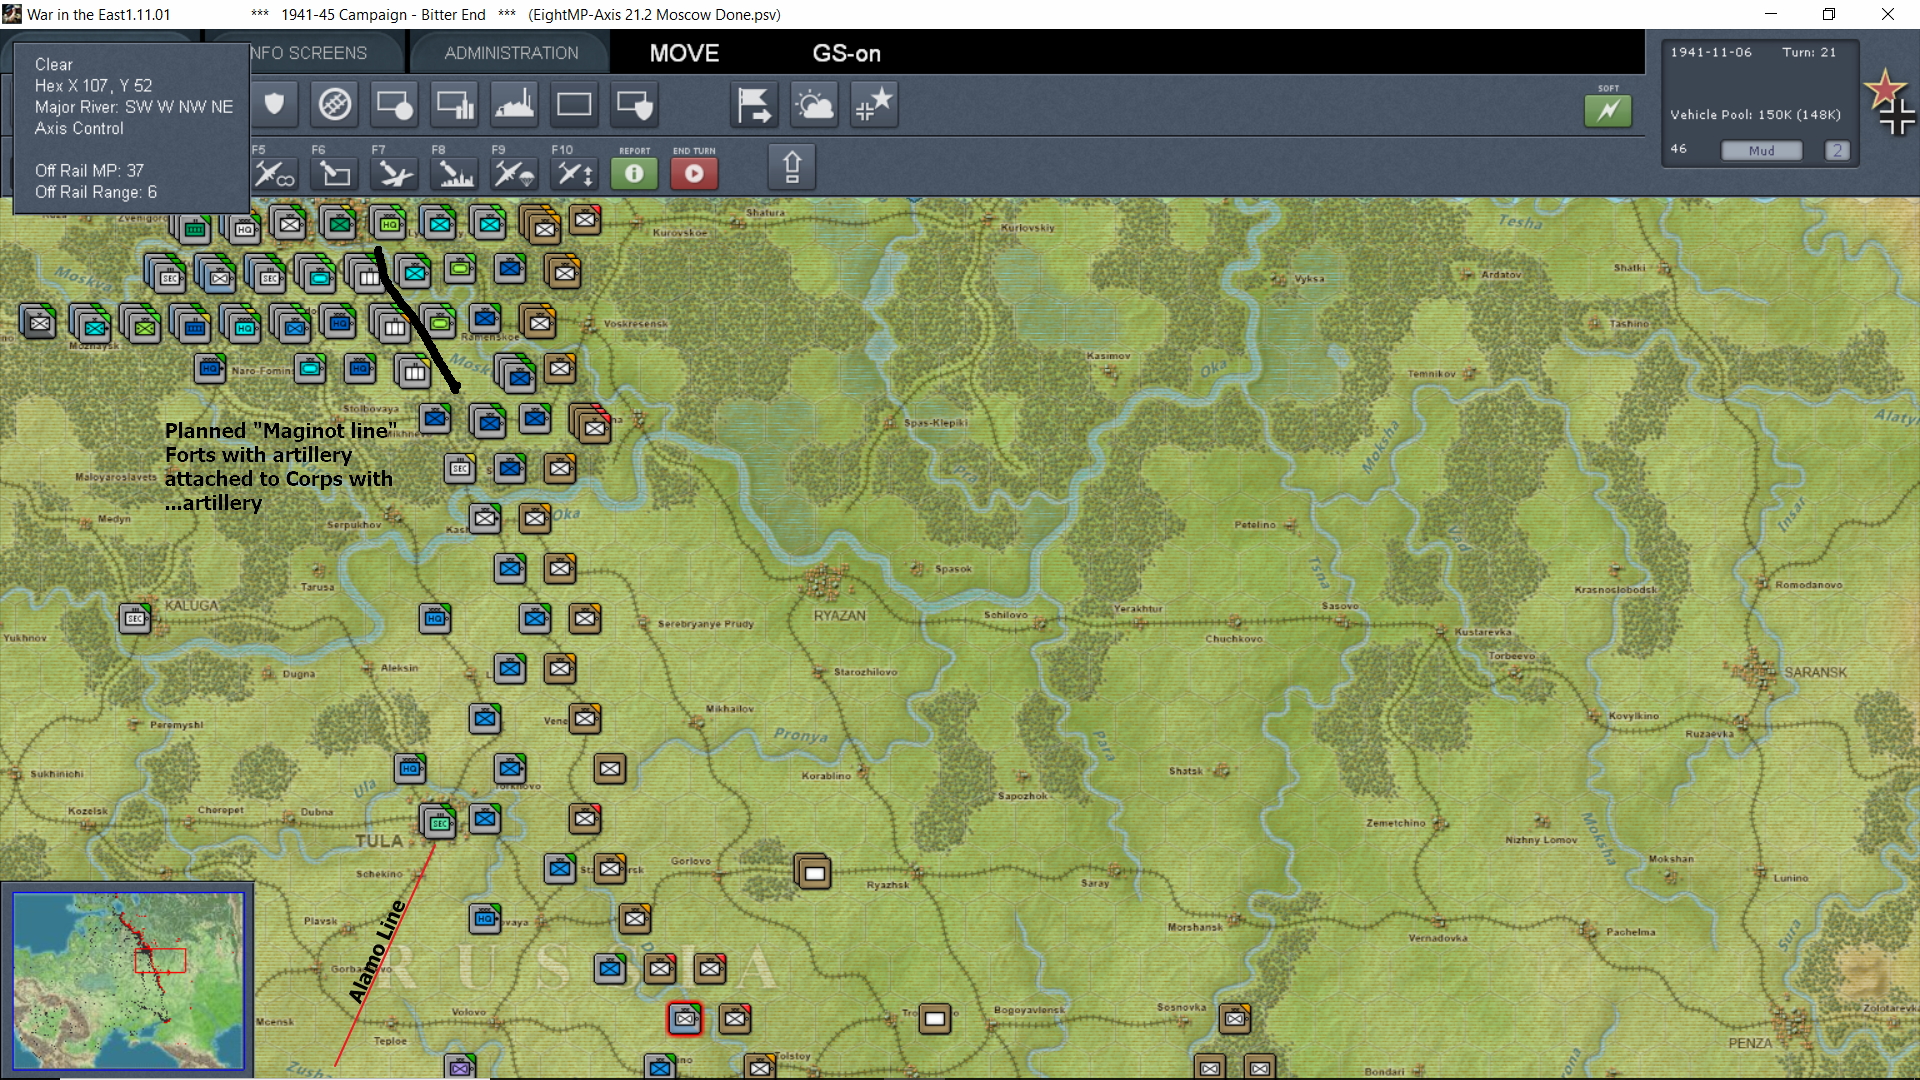Select F10 air transfer mode
The width and height of the screenshot is (1920, 1080).
tap(574, 173)
